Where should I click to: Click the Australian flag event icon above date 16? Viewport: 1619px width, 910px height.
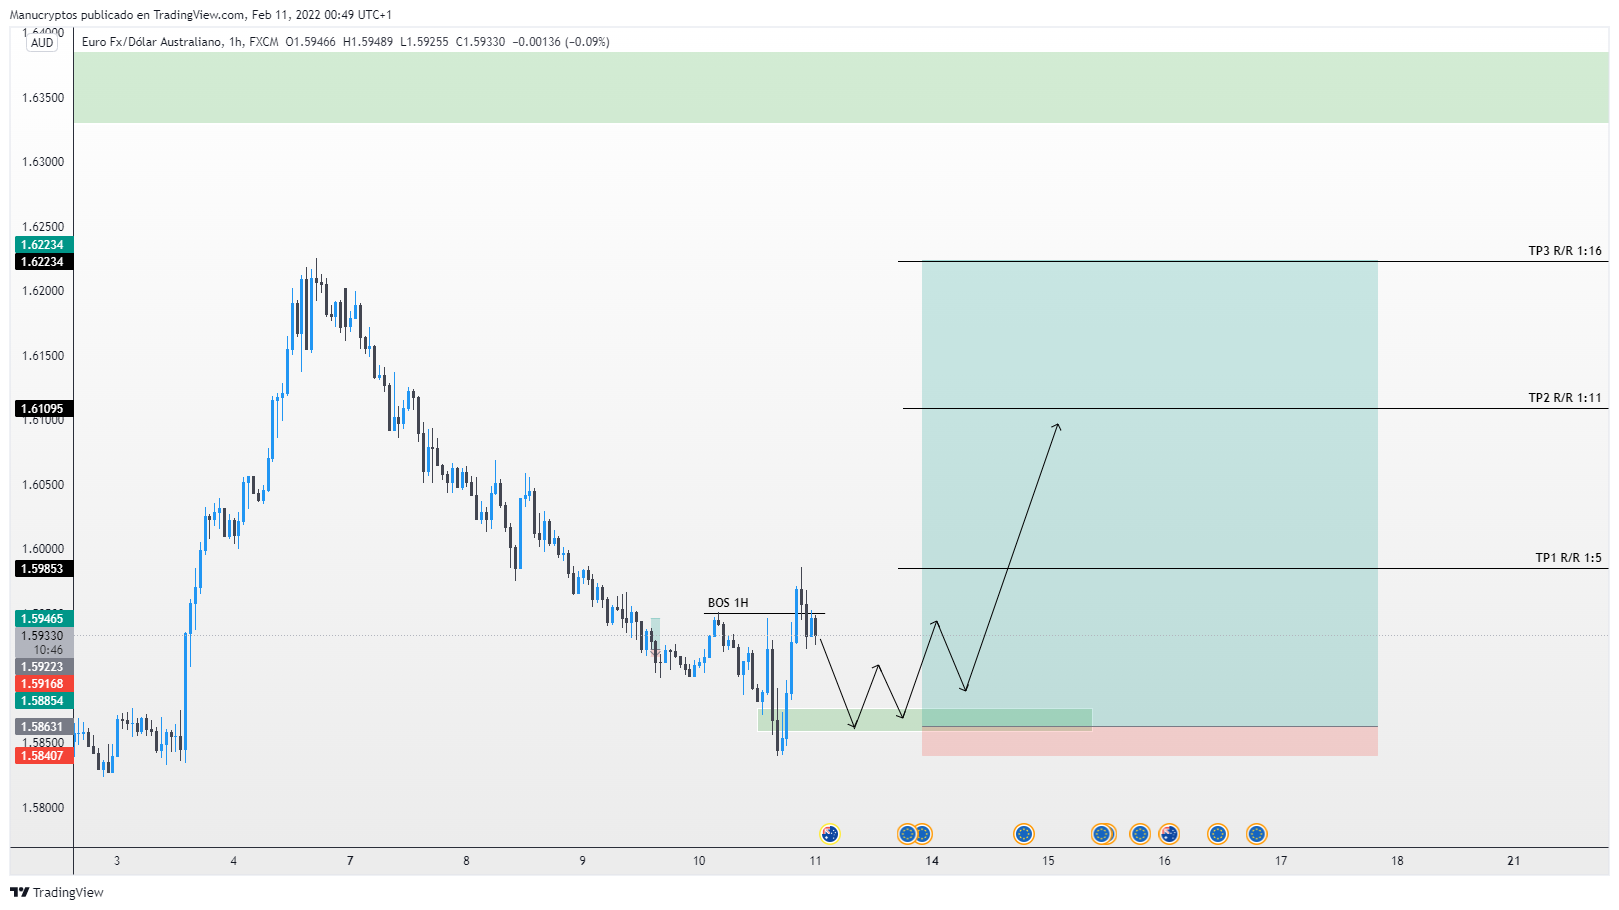[1168, 833]
